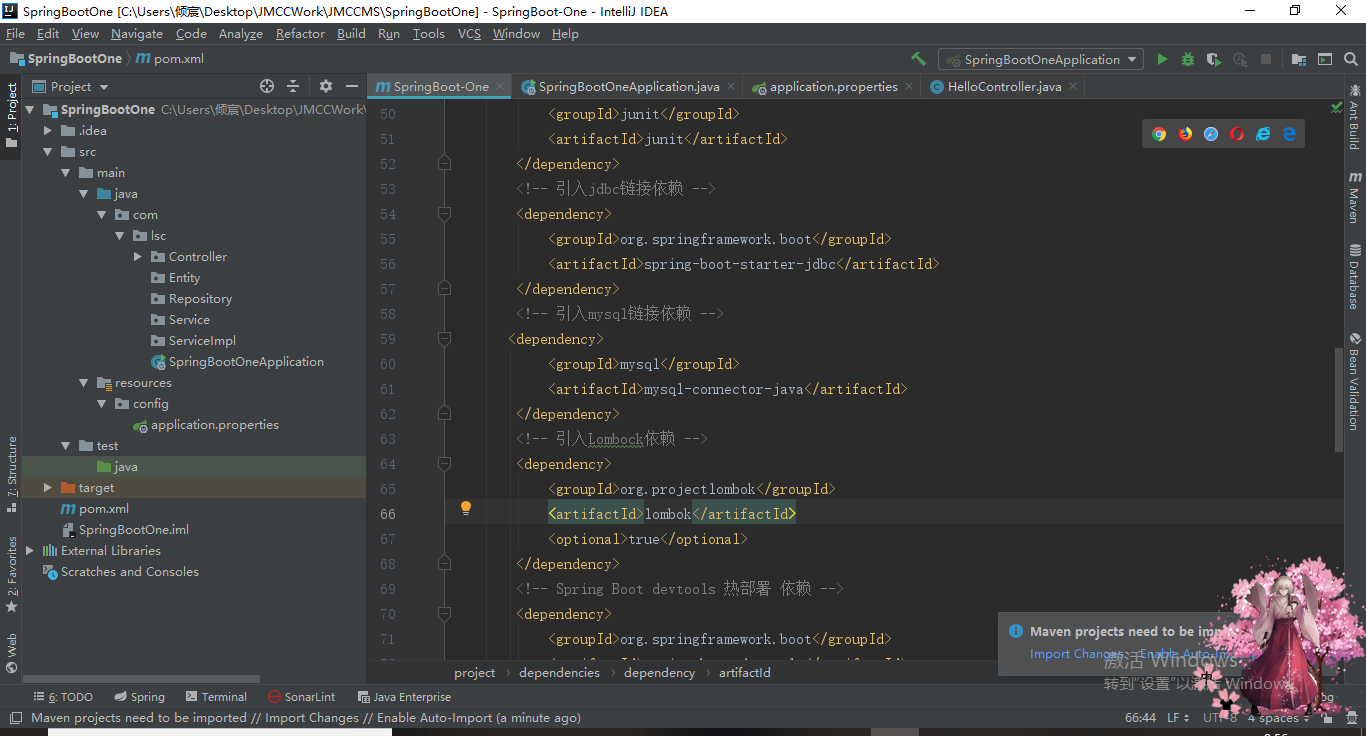Screen dimensions: 1366x736
Task: Switch to application.properties editor tab
Action: (833, 87)
